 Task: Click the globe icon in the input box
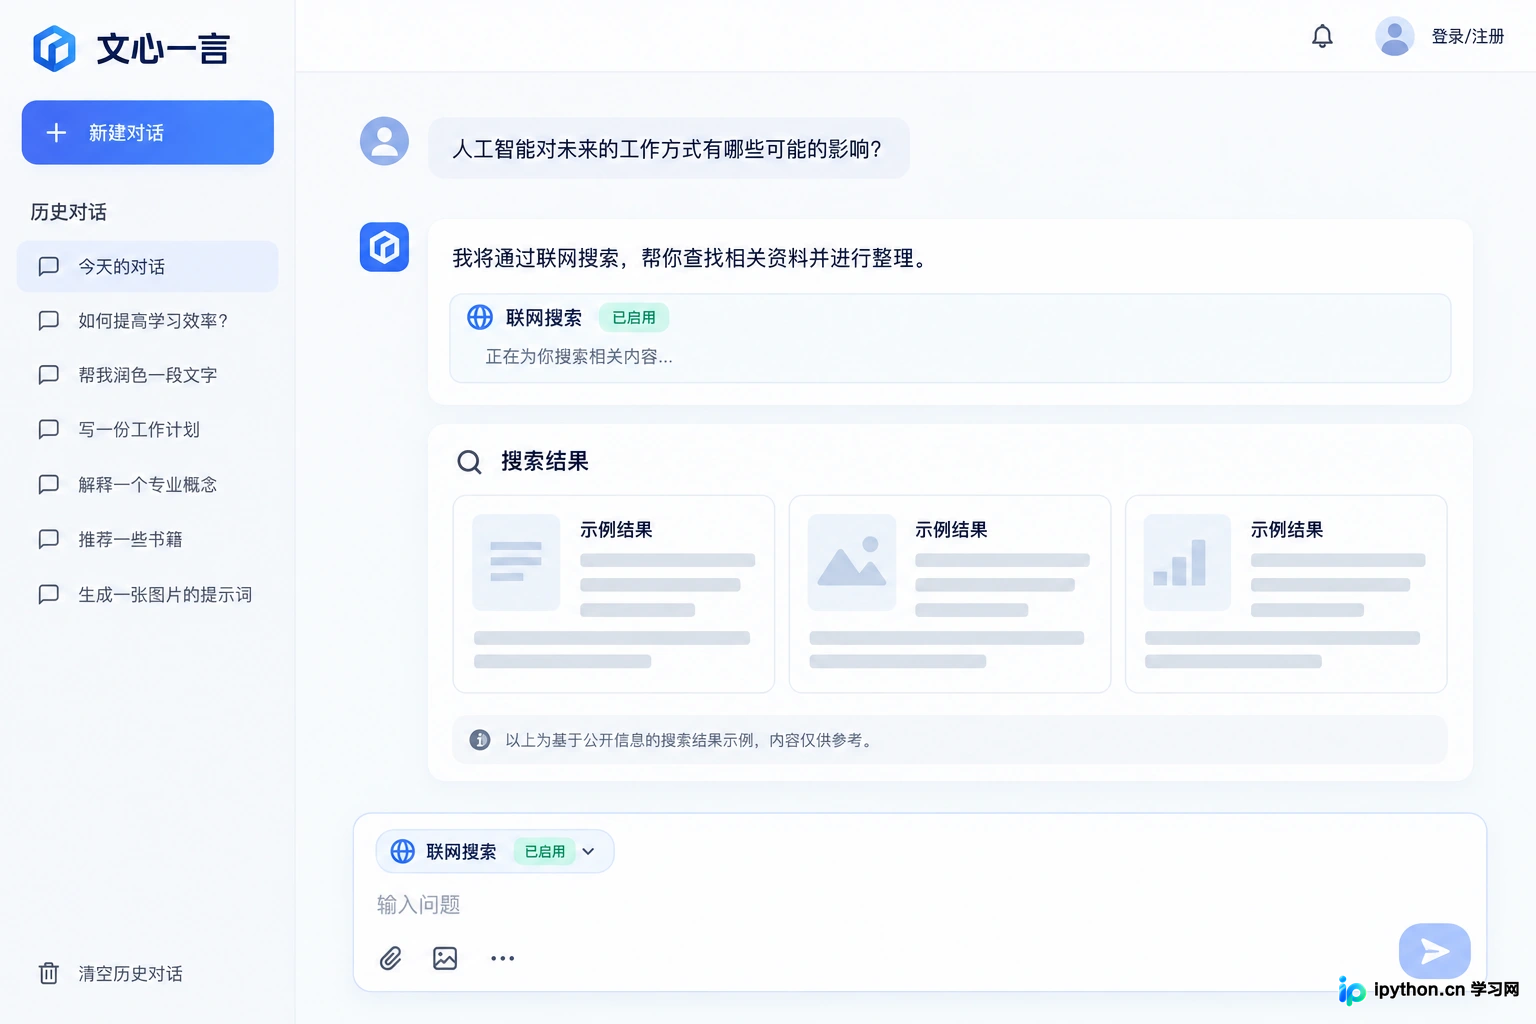tap(402, 851)
